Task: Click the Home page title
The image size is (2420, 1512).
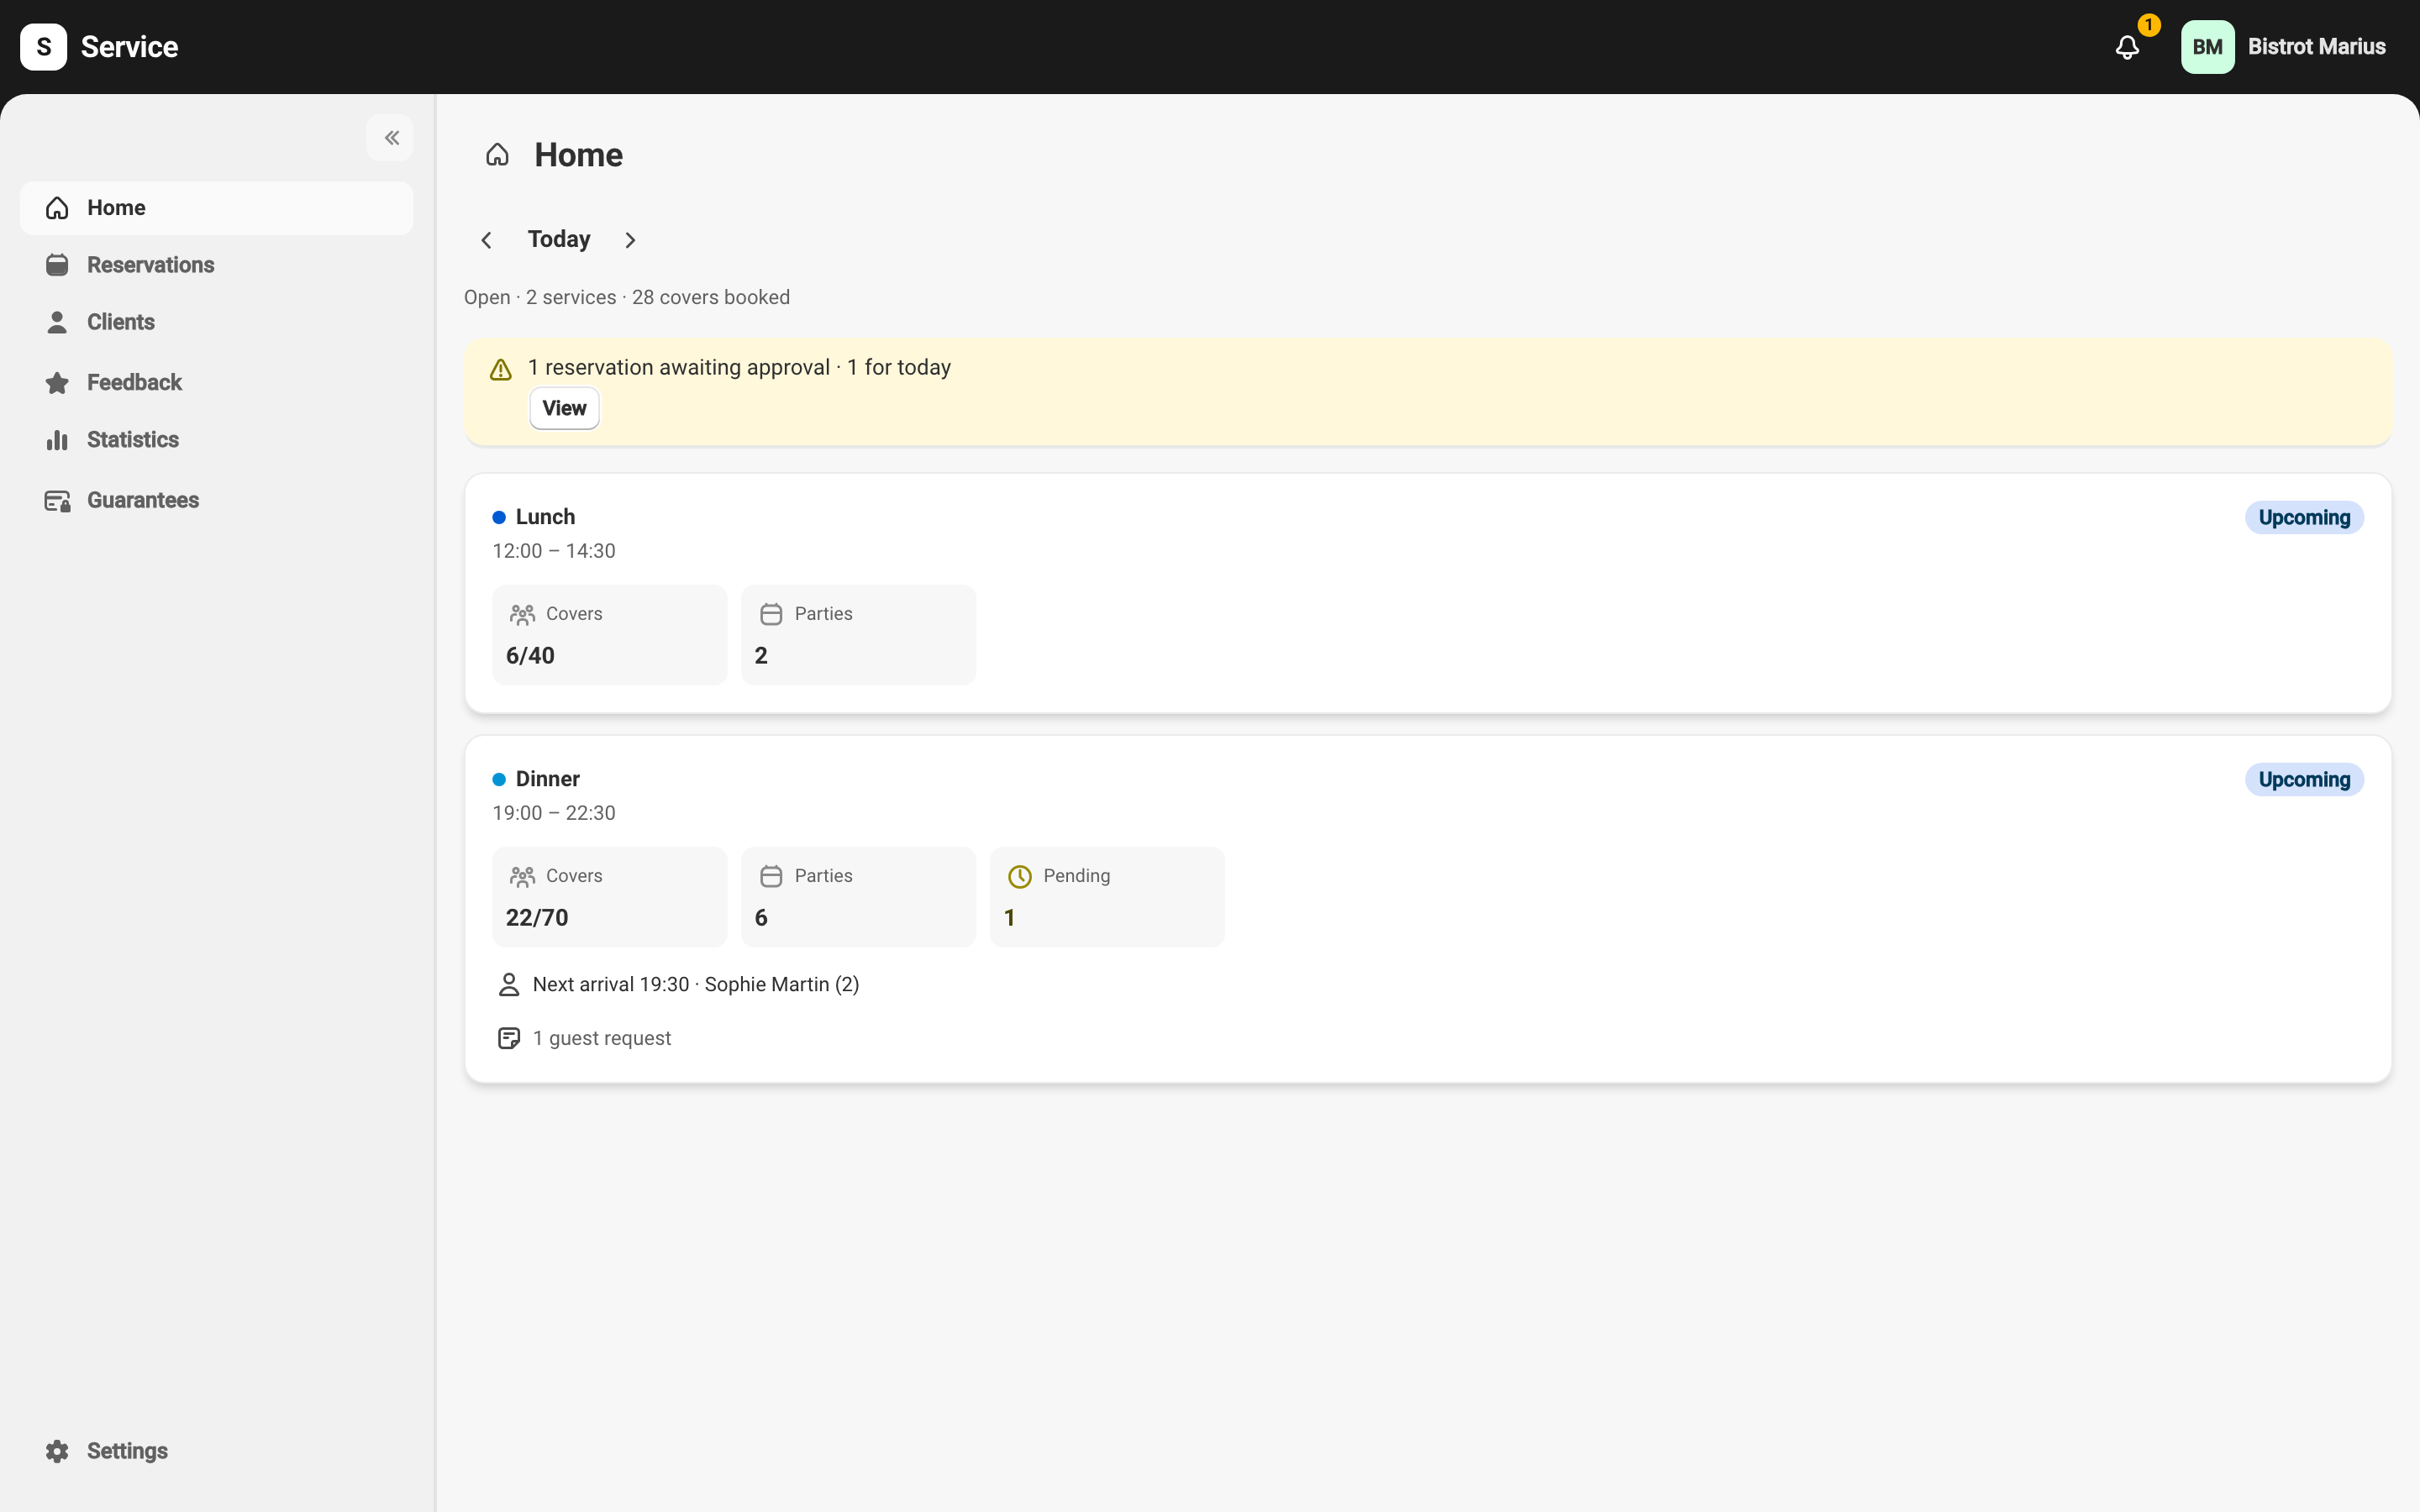Action: (x=578, y=155)
